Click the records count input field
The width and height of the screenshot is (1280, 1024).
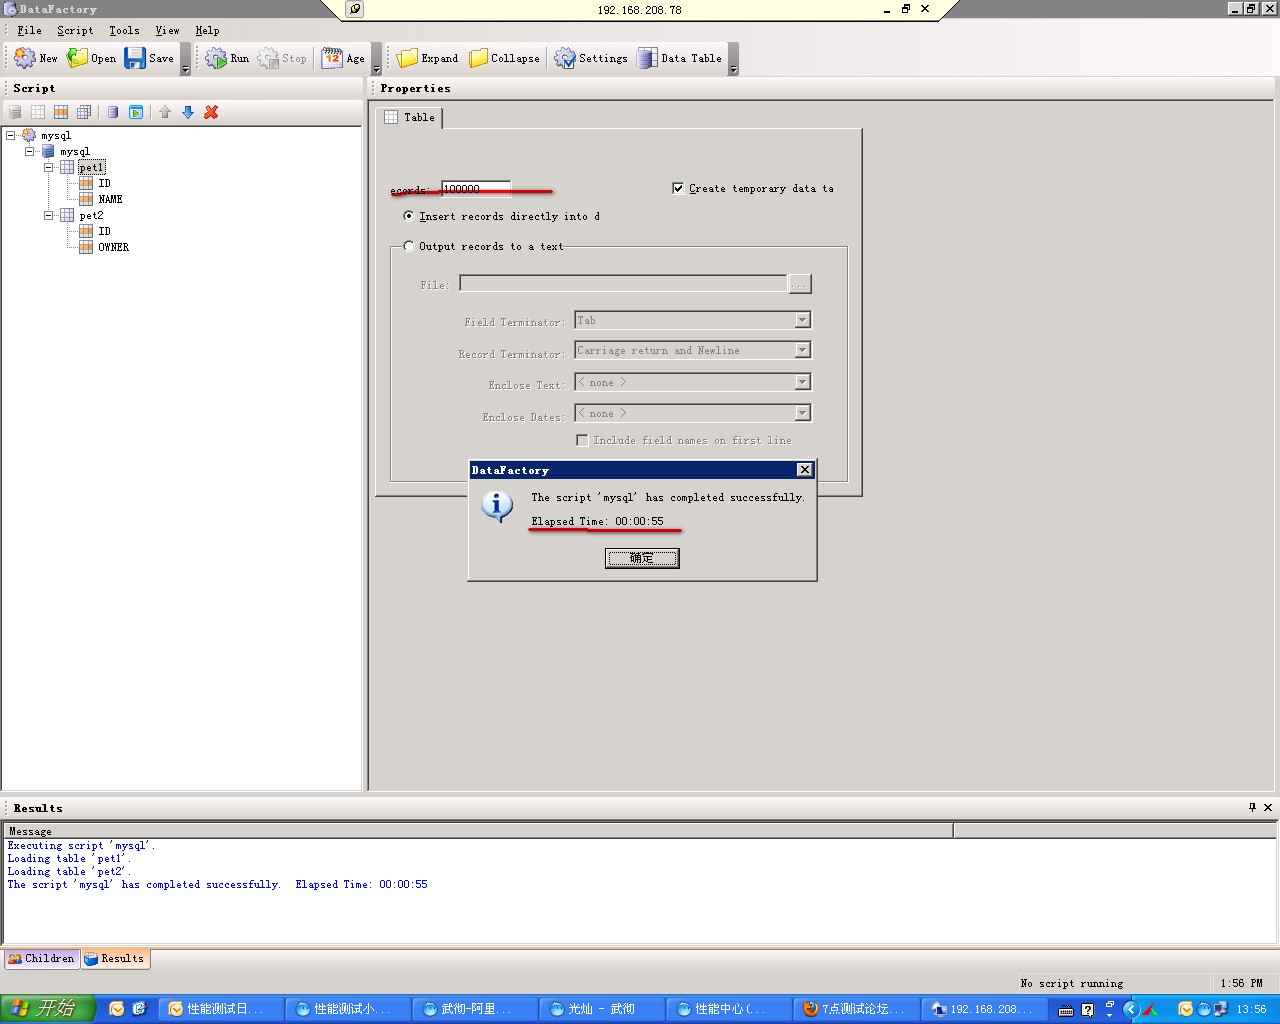tap(476, 188)
